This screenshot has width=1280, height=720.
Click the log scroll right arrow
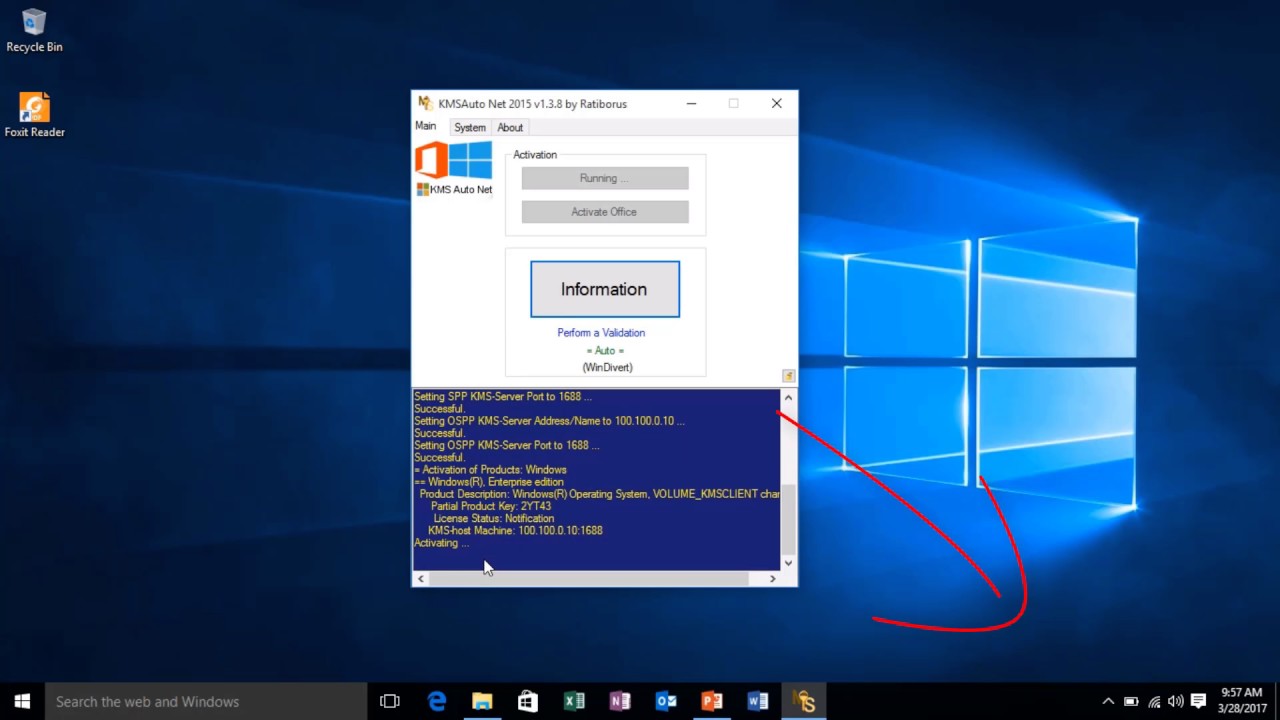[772, 578]
